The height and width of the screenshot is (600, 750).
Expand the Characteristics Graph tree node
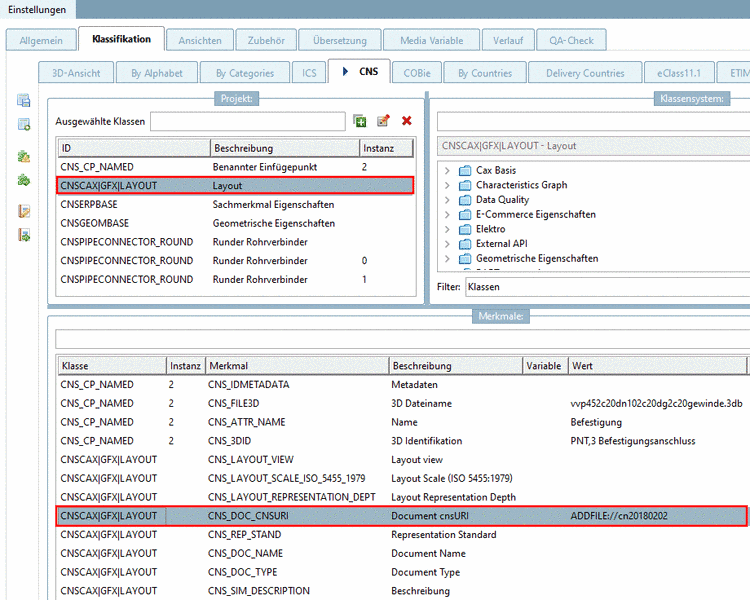[x=447, y=185]
